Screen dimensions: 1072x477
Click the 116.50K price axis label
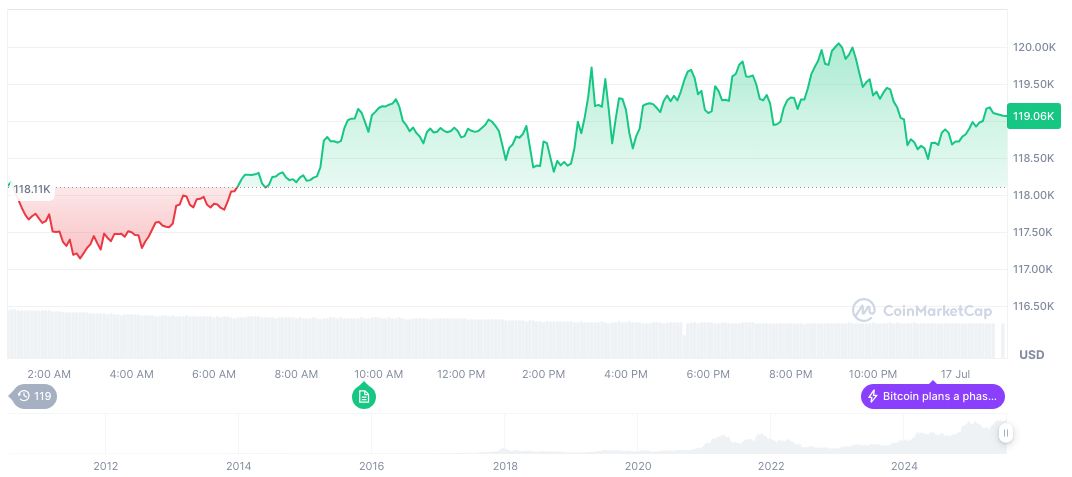pos(1034,306)
